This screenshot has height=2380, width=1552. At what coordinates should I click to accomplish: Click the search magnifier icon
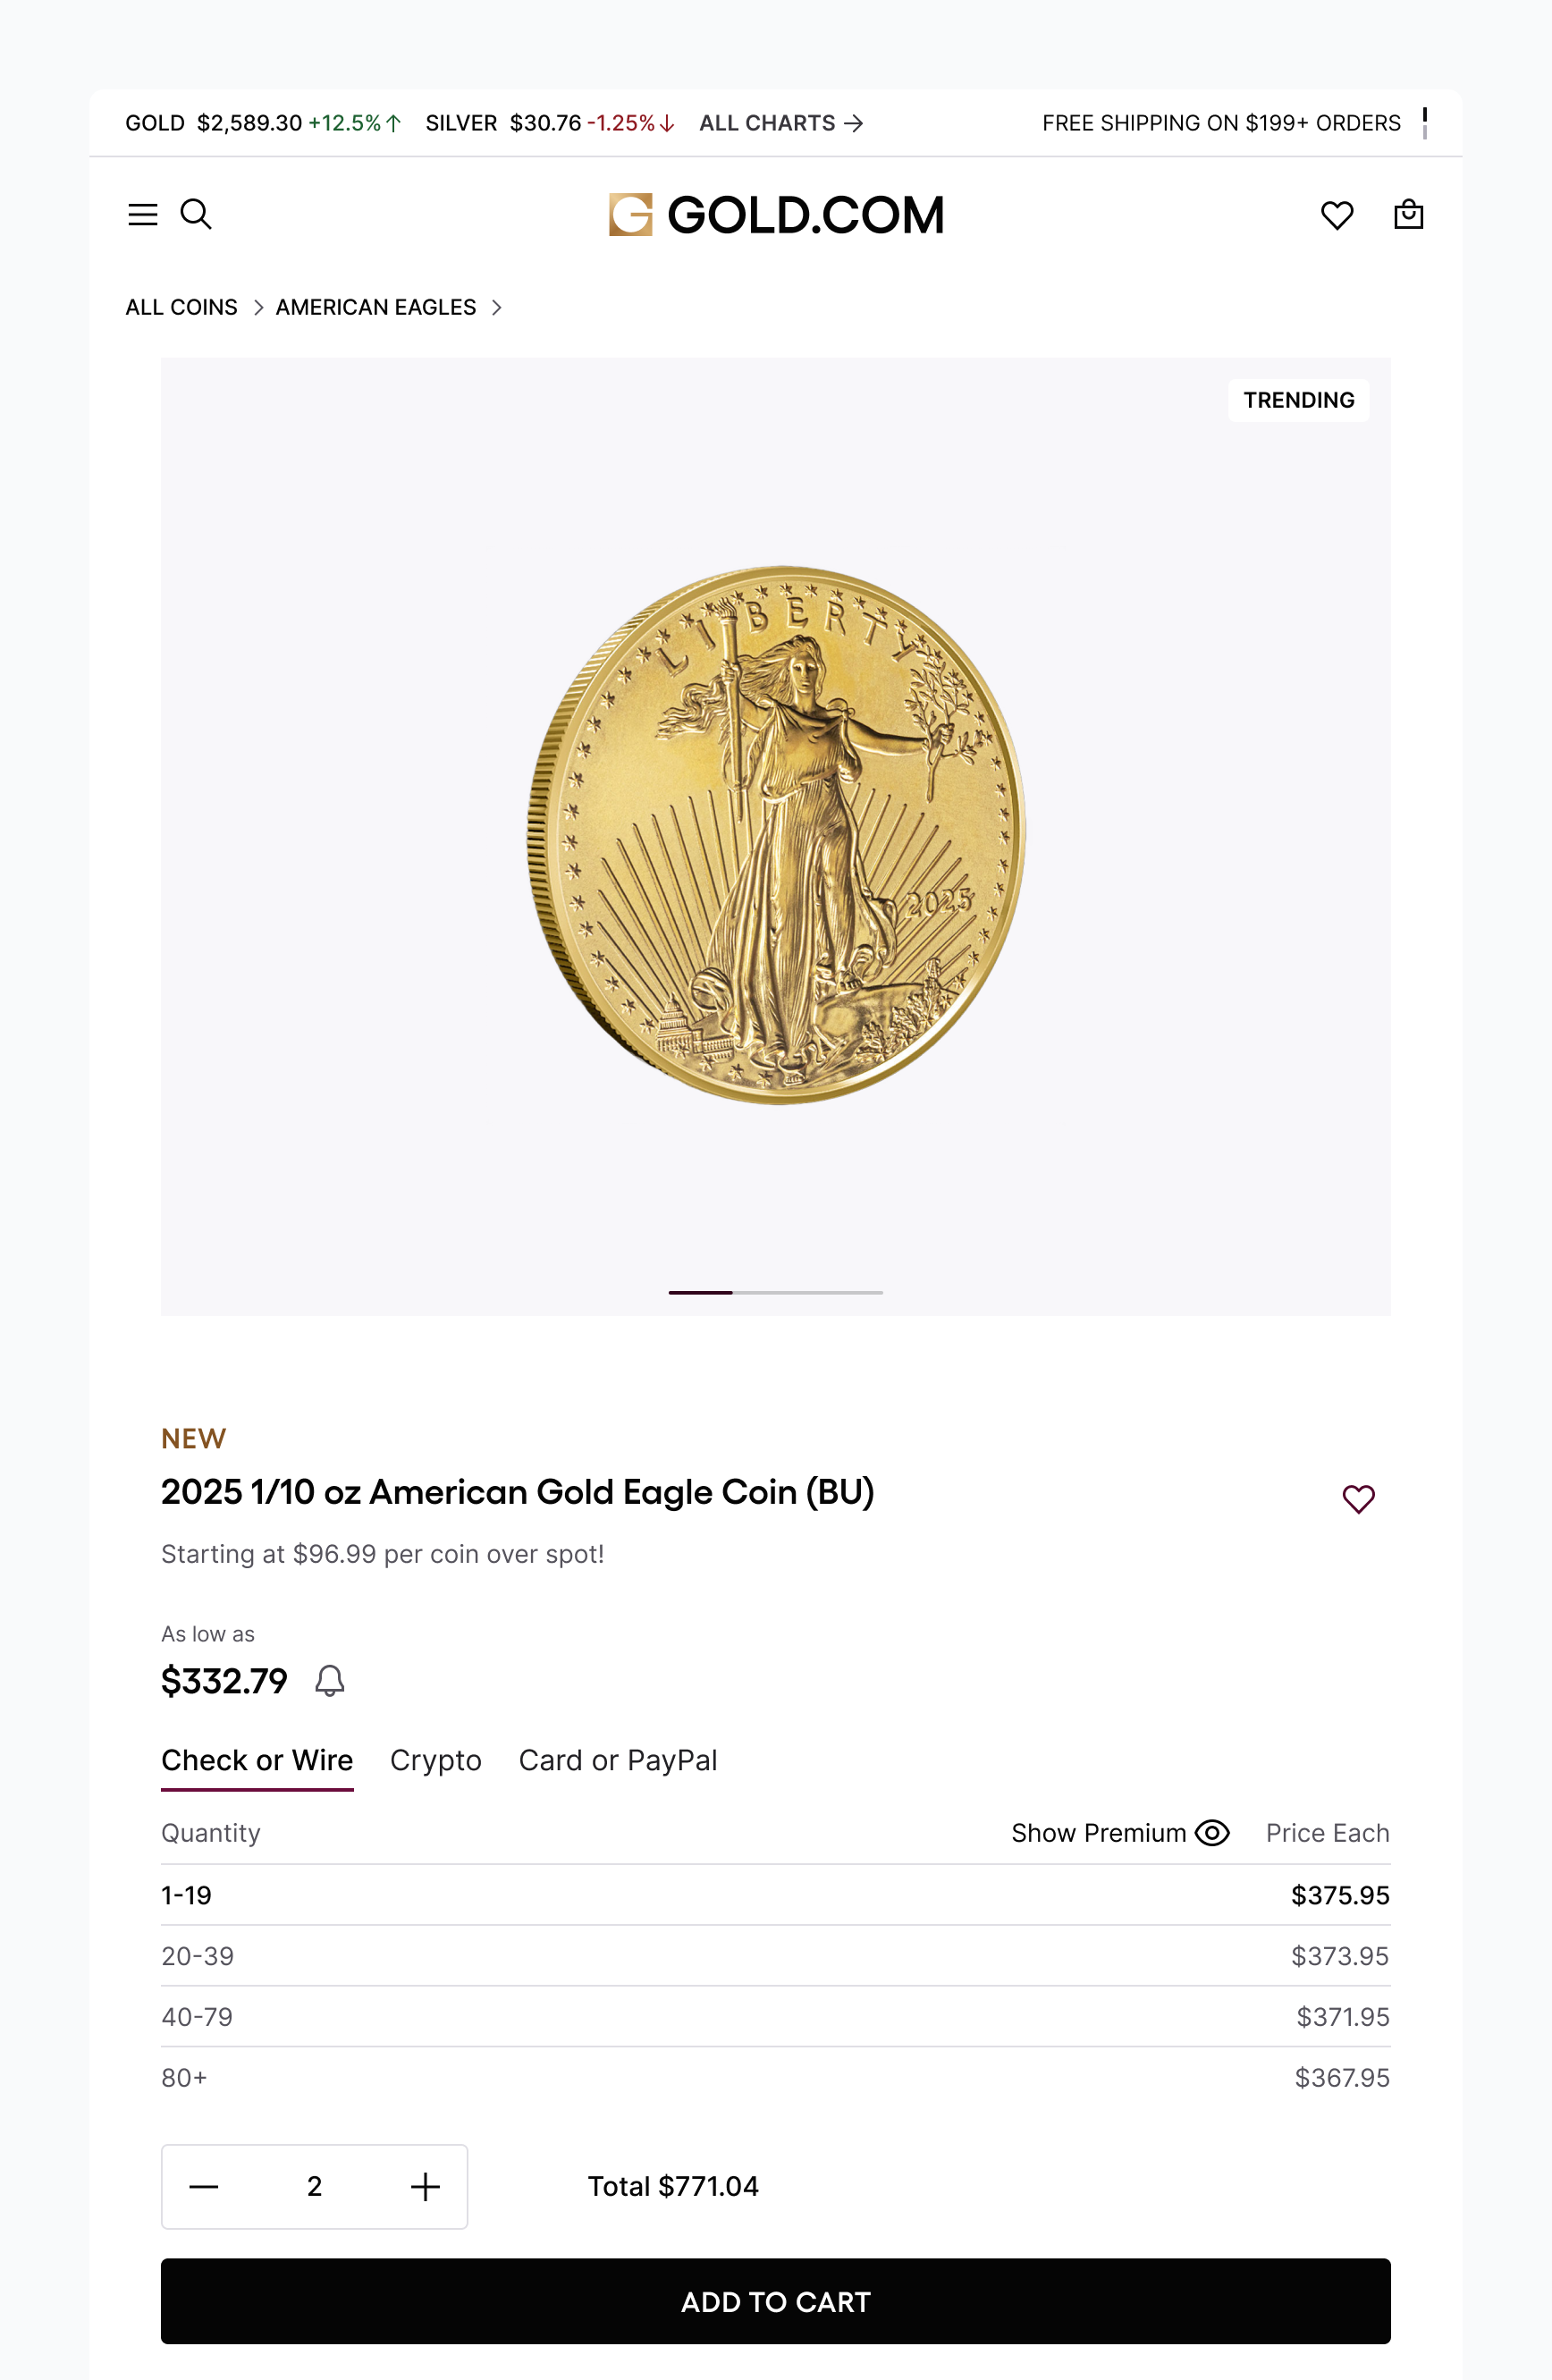pos(196,214)
